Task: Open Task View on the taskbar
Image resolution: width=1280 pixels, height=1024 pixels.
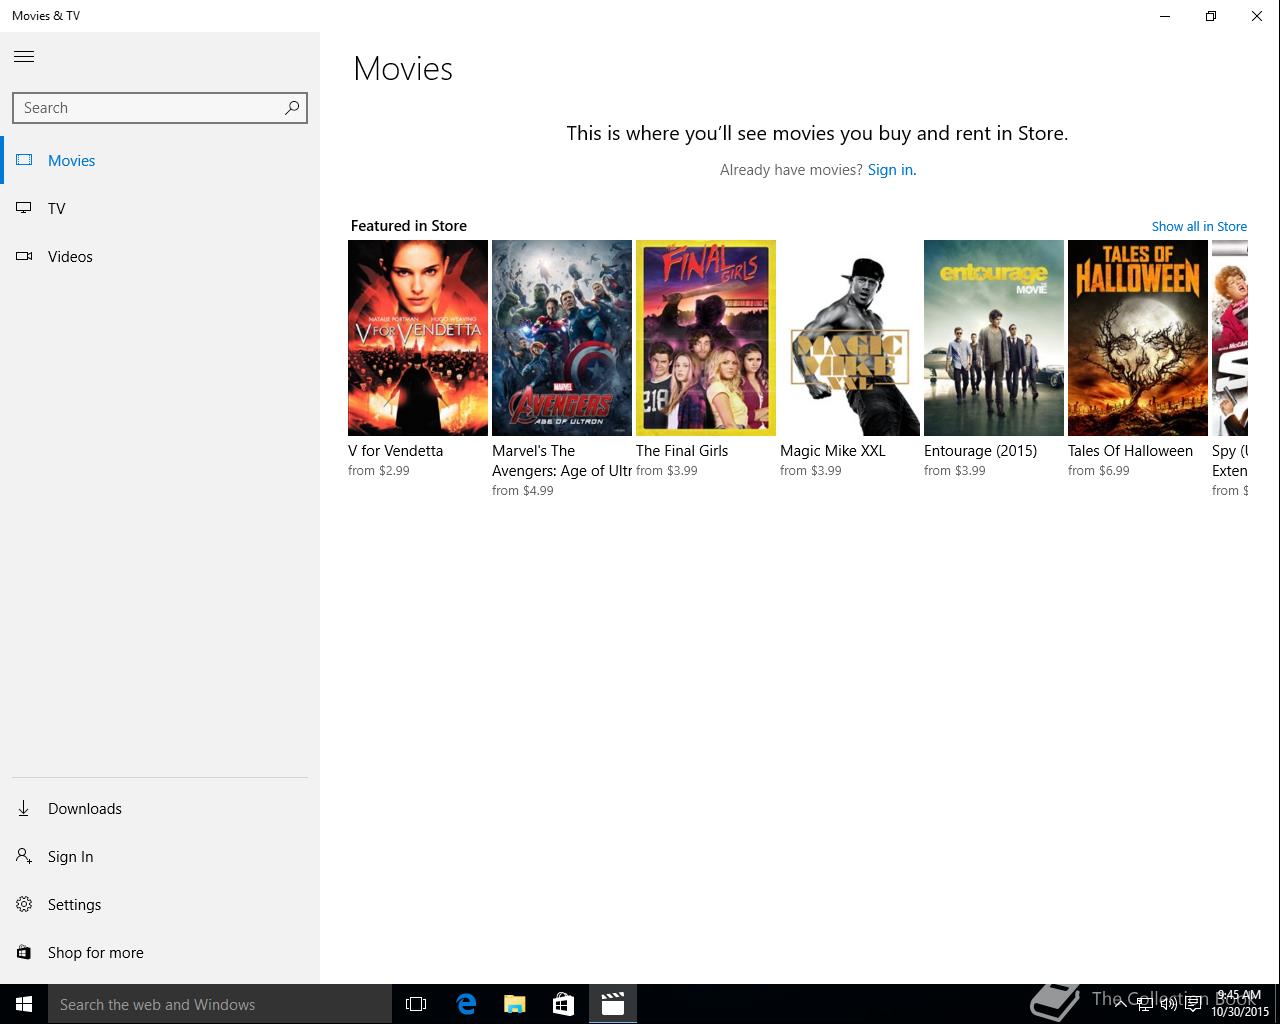Action: pos(416,1004)
